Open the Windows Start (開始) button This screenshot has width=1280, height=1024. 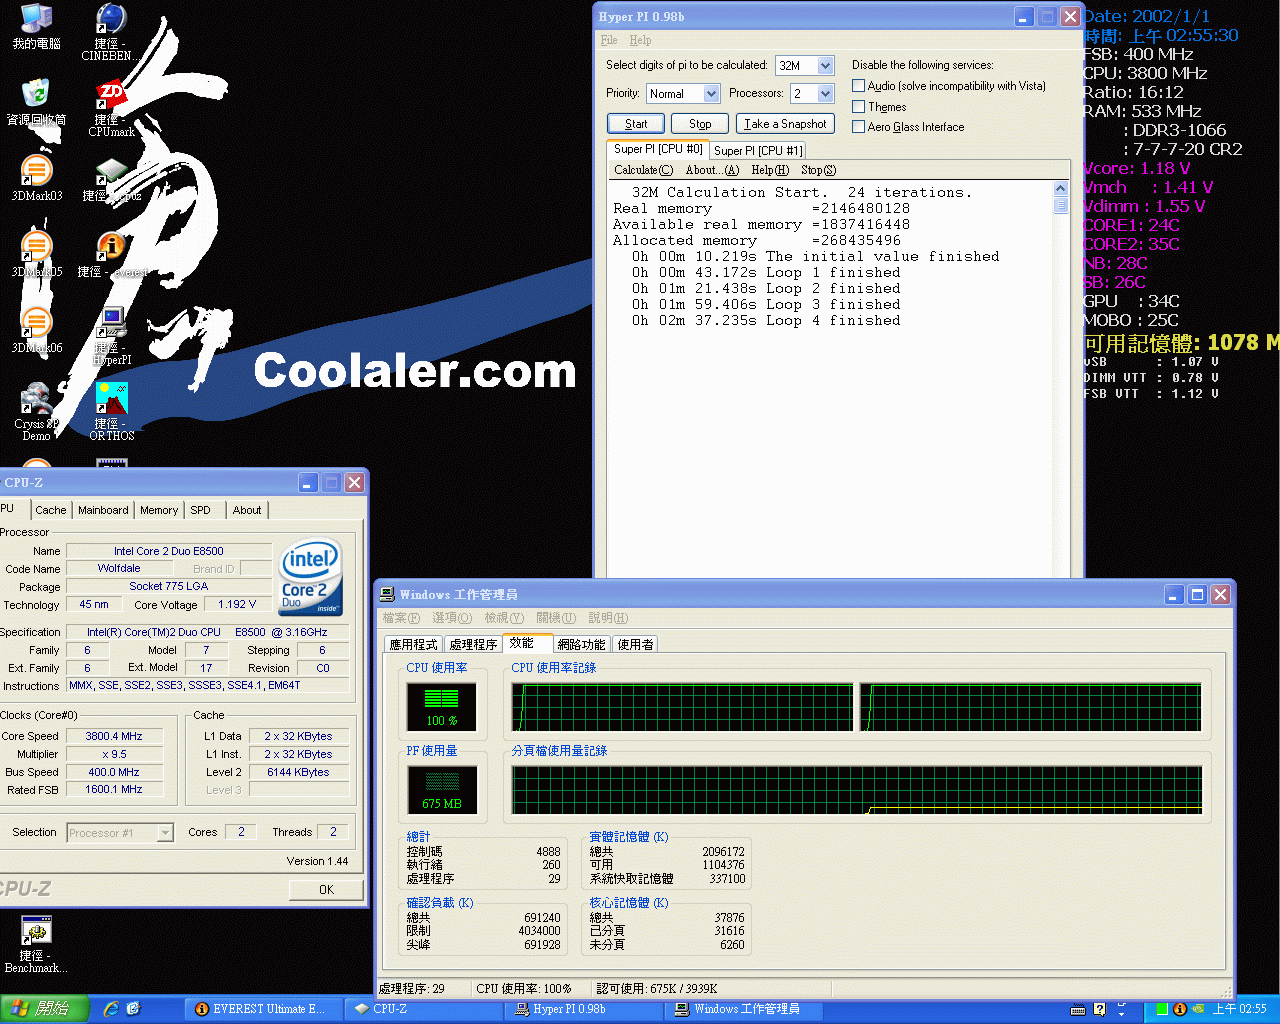point(45,1009)
